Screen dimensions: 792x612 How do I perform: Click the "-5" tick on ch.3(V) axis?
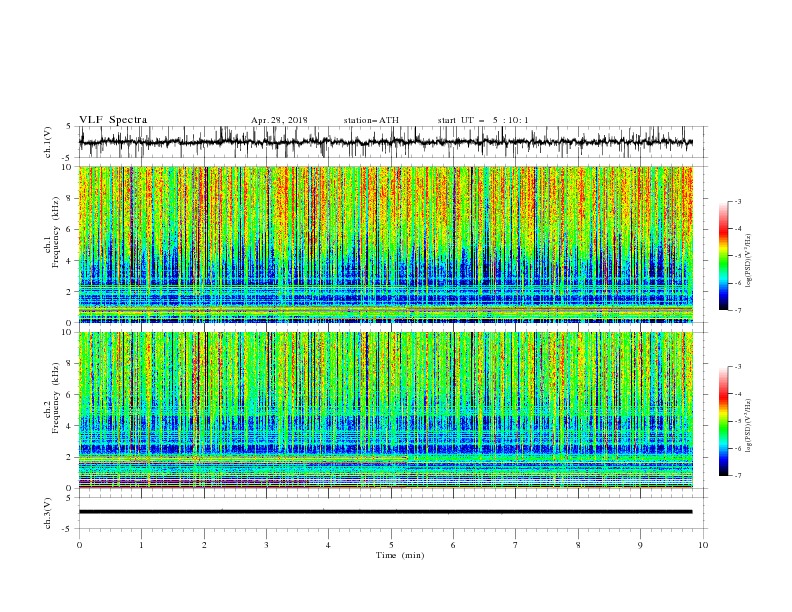click(68, 529)
